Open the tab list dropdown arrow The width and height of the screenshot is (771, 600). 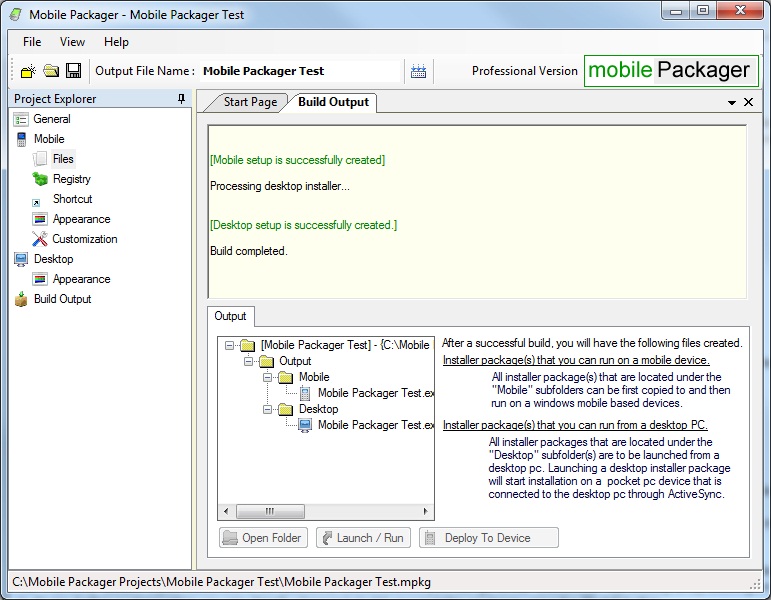click(x=732, y=103)
